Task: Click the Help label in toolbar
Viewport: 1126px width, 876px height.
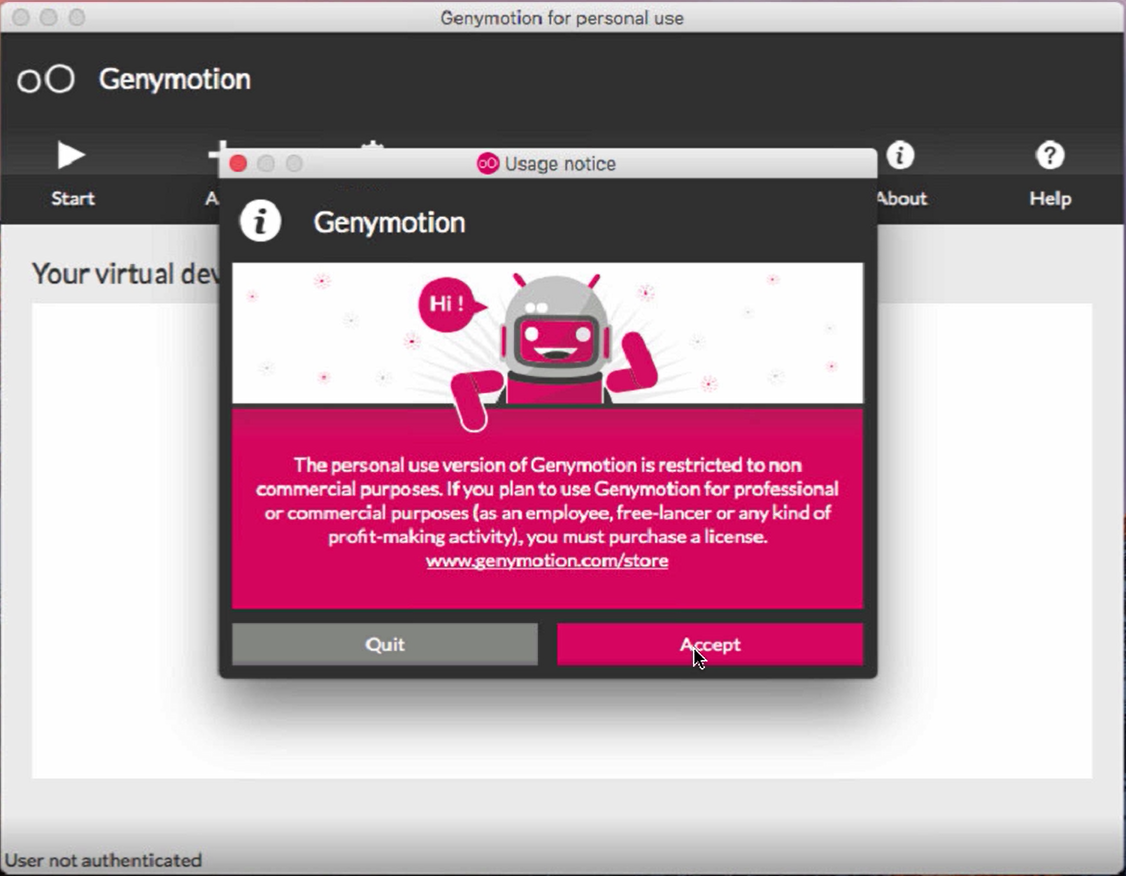Action: (x=1050, y=198)
